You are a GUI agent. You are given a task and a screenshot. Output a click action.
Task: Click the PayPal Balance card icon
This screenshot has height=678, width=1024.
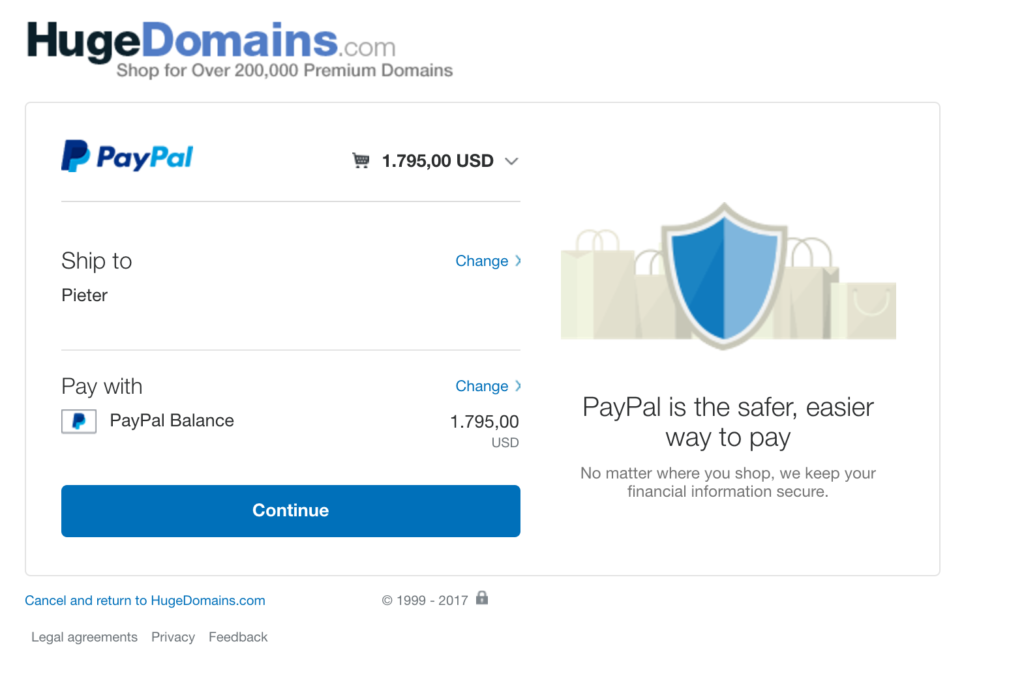pyautogui.click(x=79, y=421)
